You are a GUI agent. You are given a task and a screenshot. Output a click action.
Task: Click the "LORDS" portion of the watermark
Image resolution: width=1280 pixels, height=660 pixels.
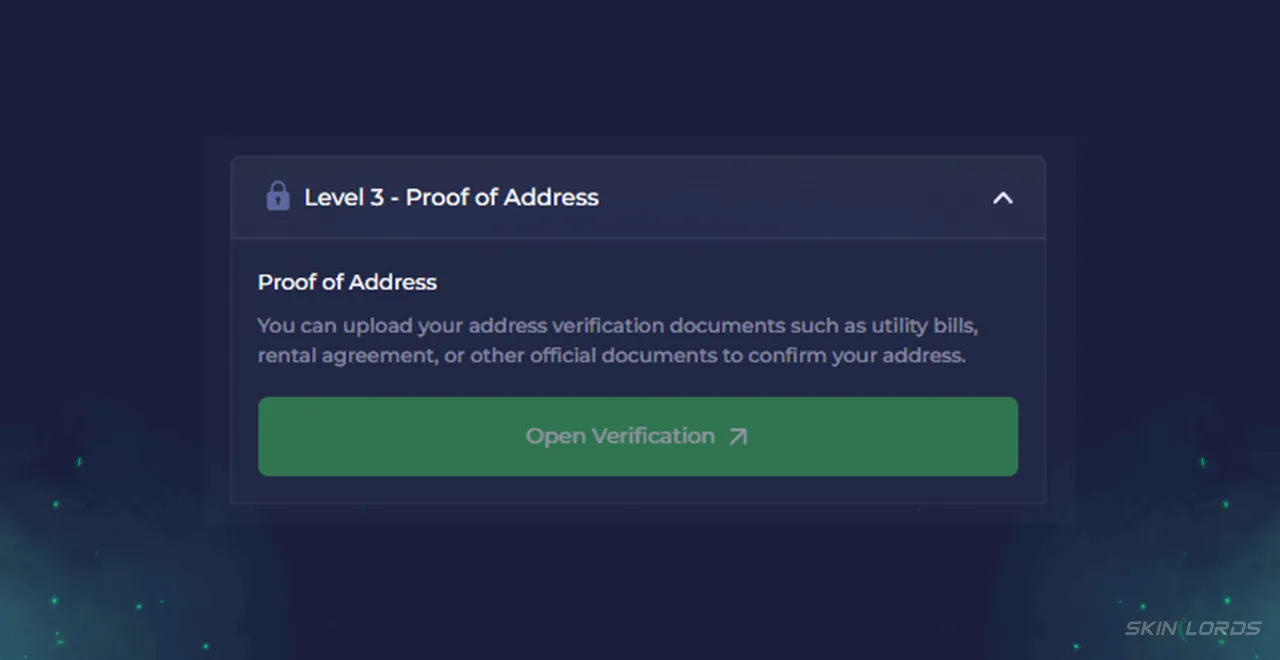click(x=1226, y=628)
